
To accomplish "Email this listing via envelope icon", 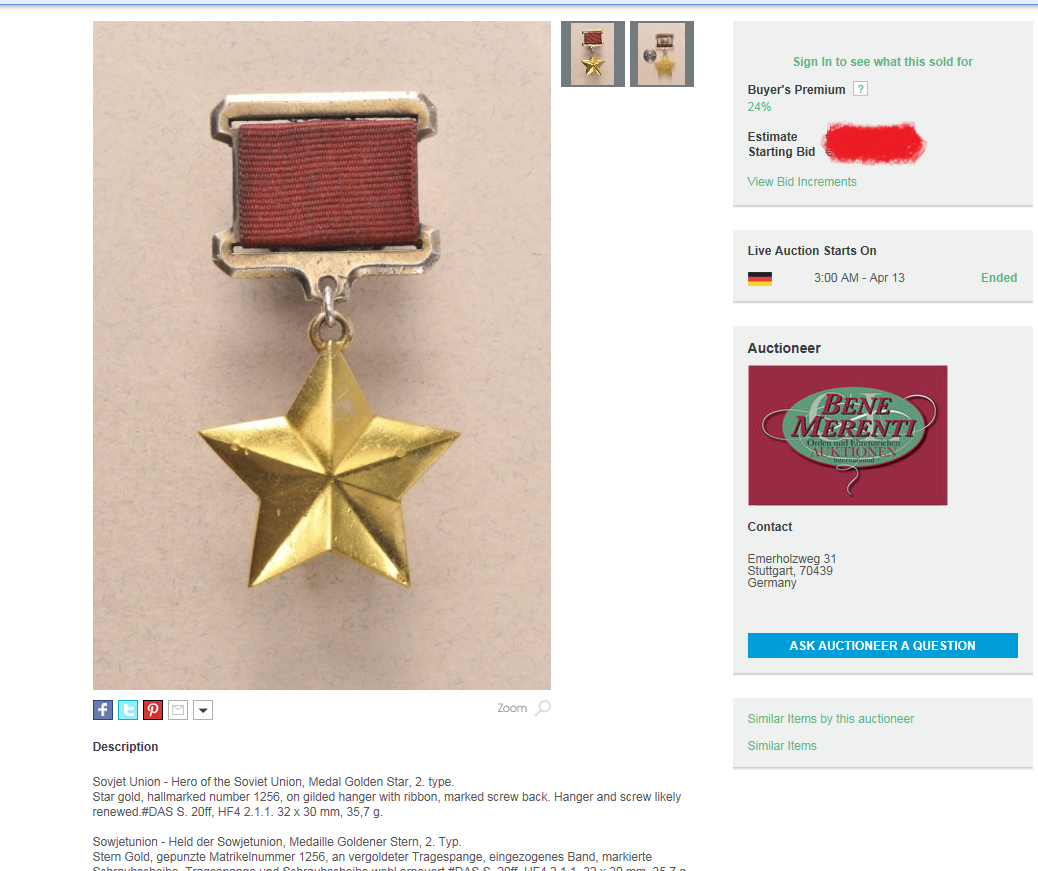I will [x=178, y=710].
